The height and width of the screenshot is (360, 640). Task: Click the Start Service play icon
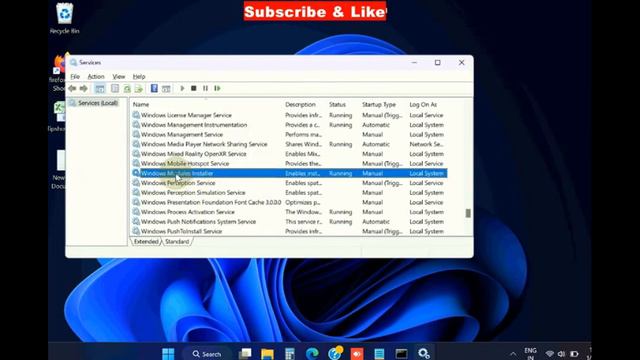[182, 88]
